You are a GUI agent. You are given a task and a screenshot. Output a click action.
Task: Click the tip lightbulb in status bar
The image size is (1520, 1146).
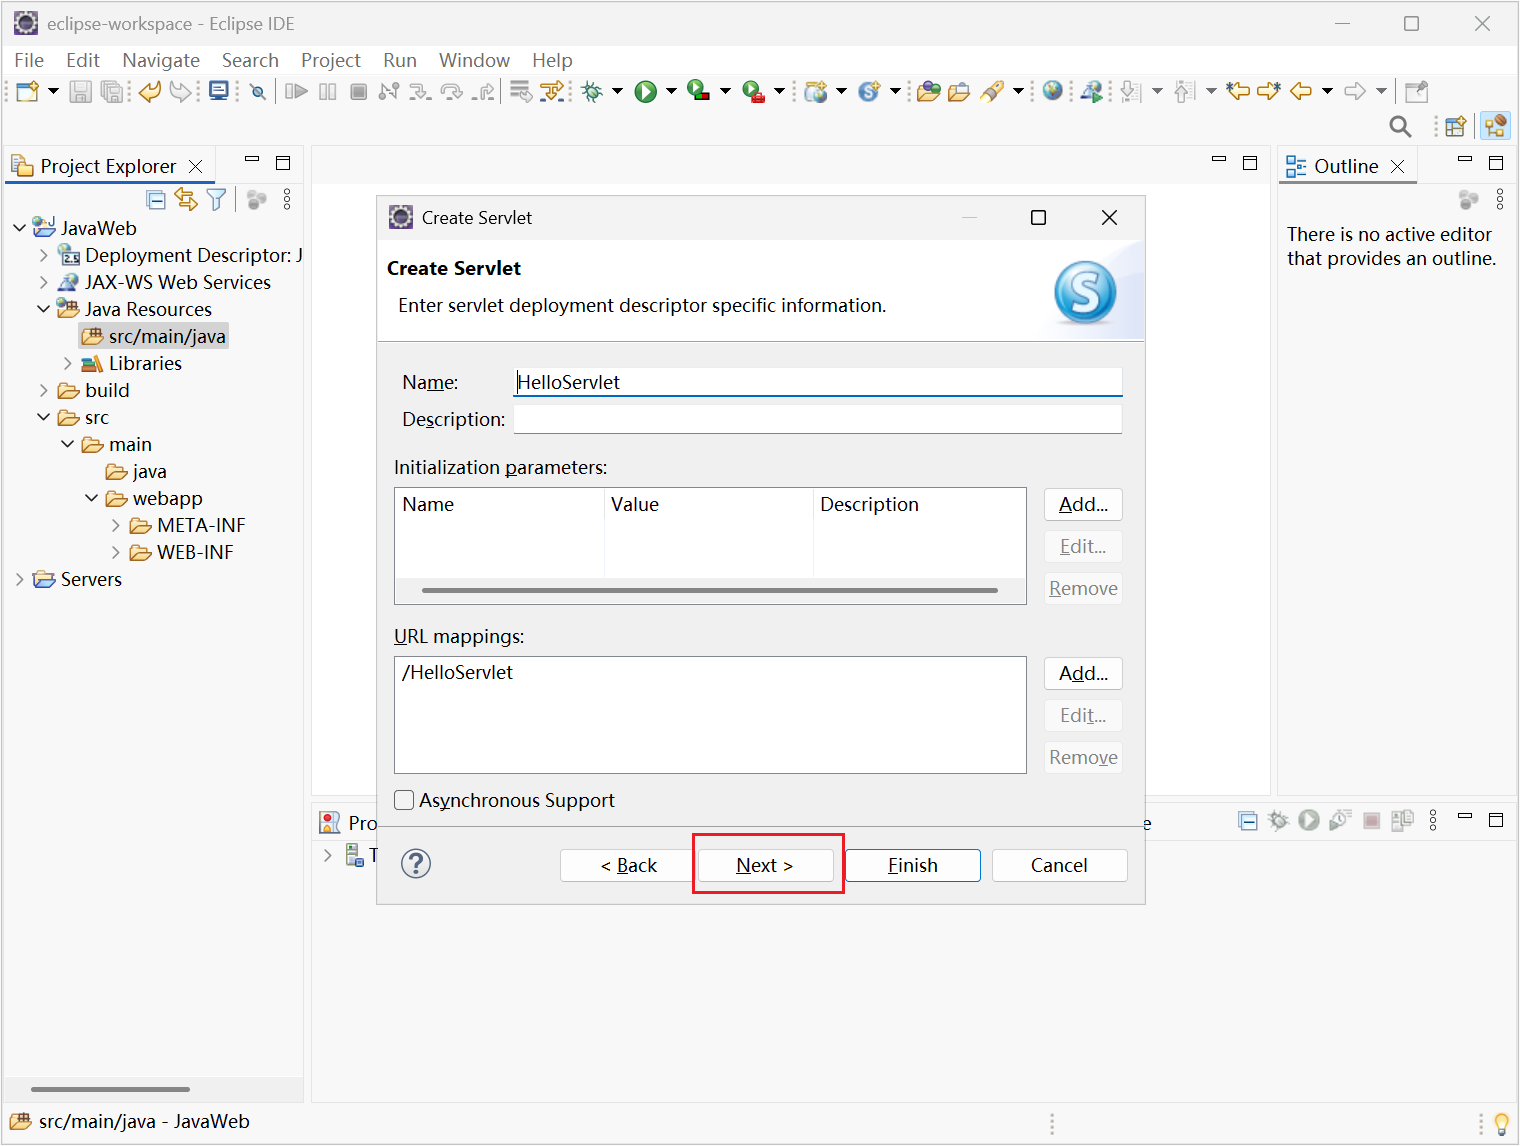(1501, 1124)
